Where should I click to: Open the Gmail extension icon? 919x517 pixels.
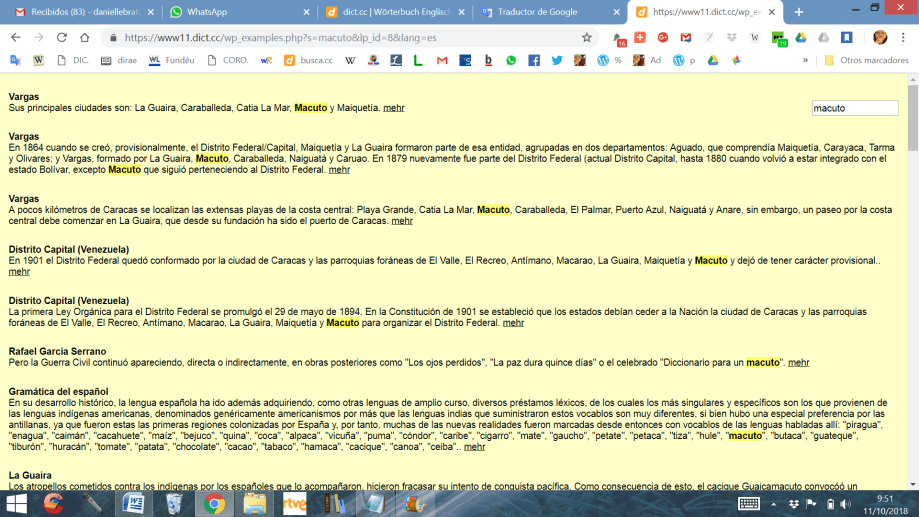point(686,37)
